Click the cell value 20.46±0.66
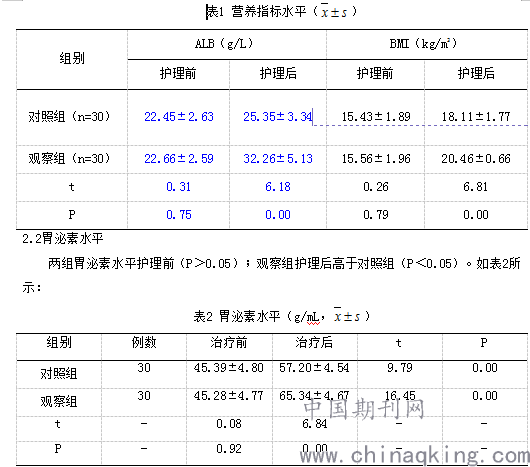530x467 pixels. tap(476, 159)
